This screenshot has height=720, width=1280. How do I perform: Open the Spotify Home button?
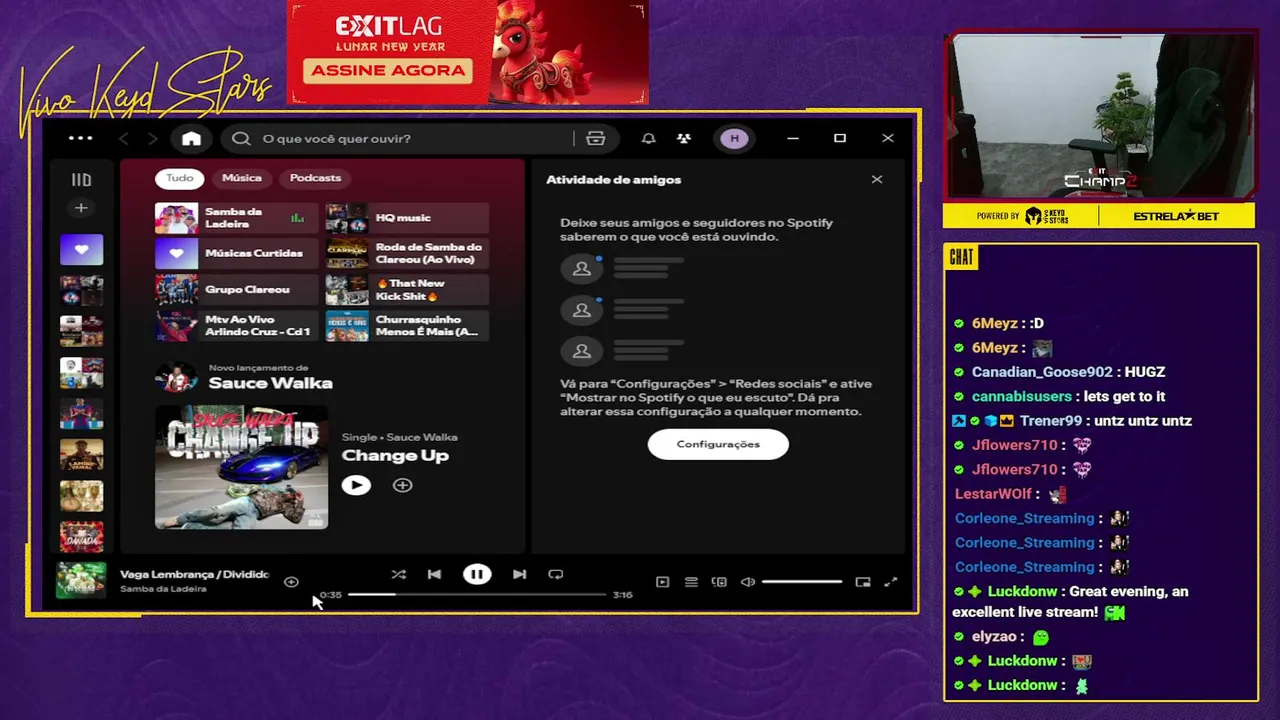point(191,139)
